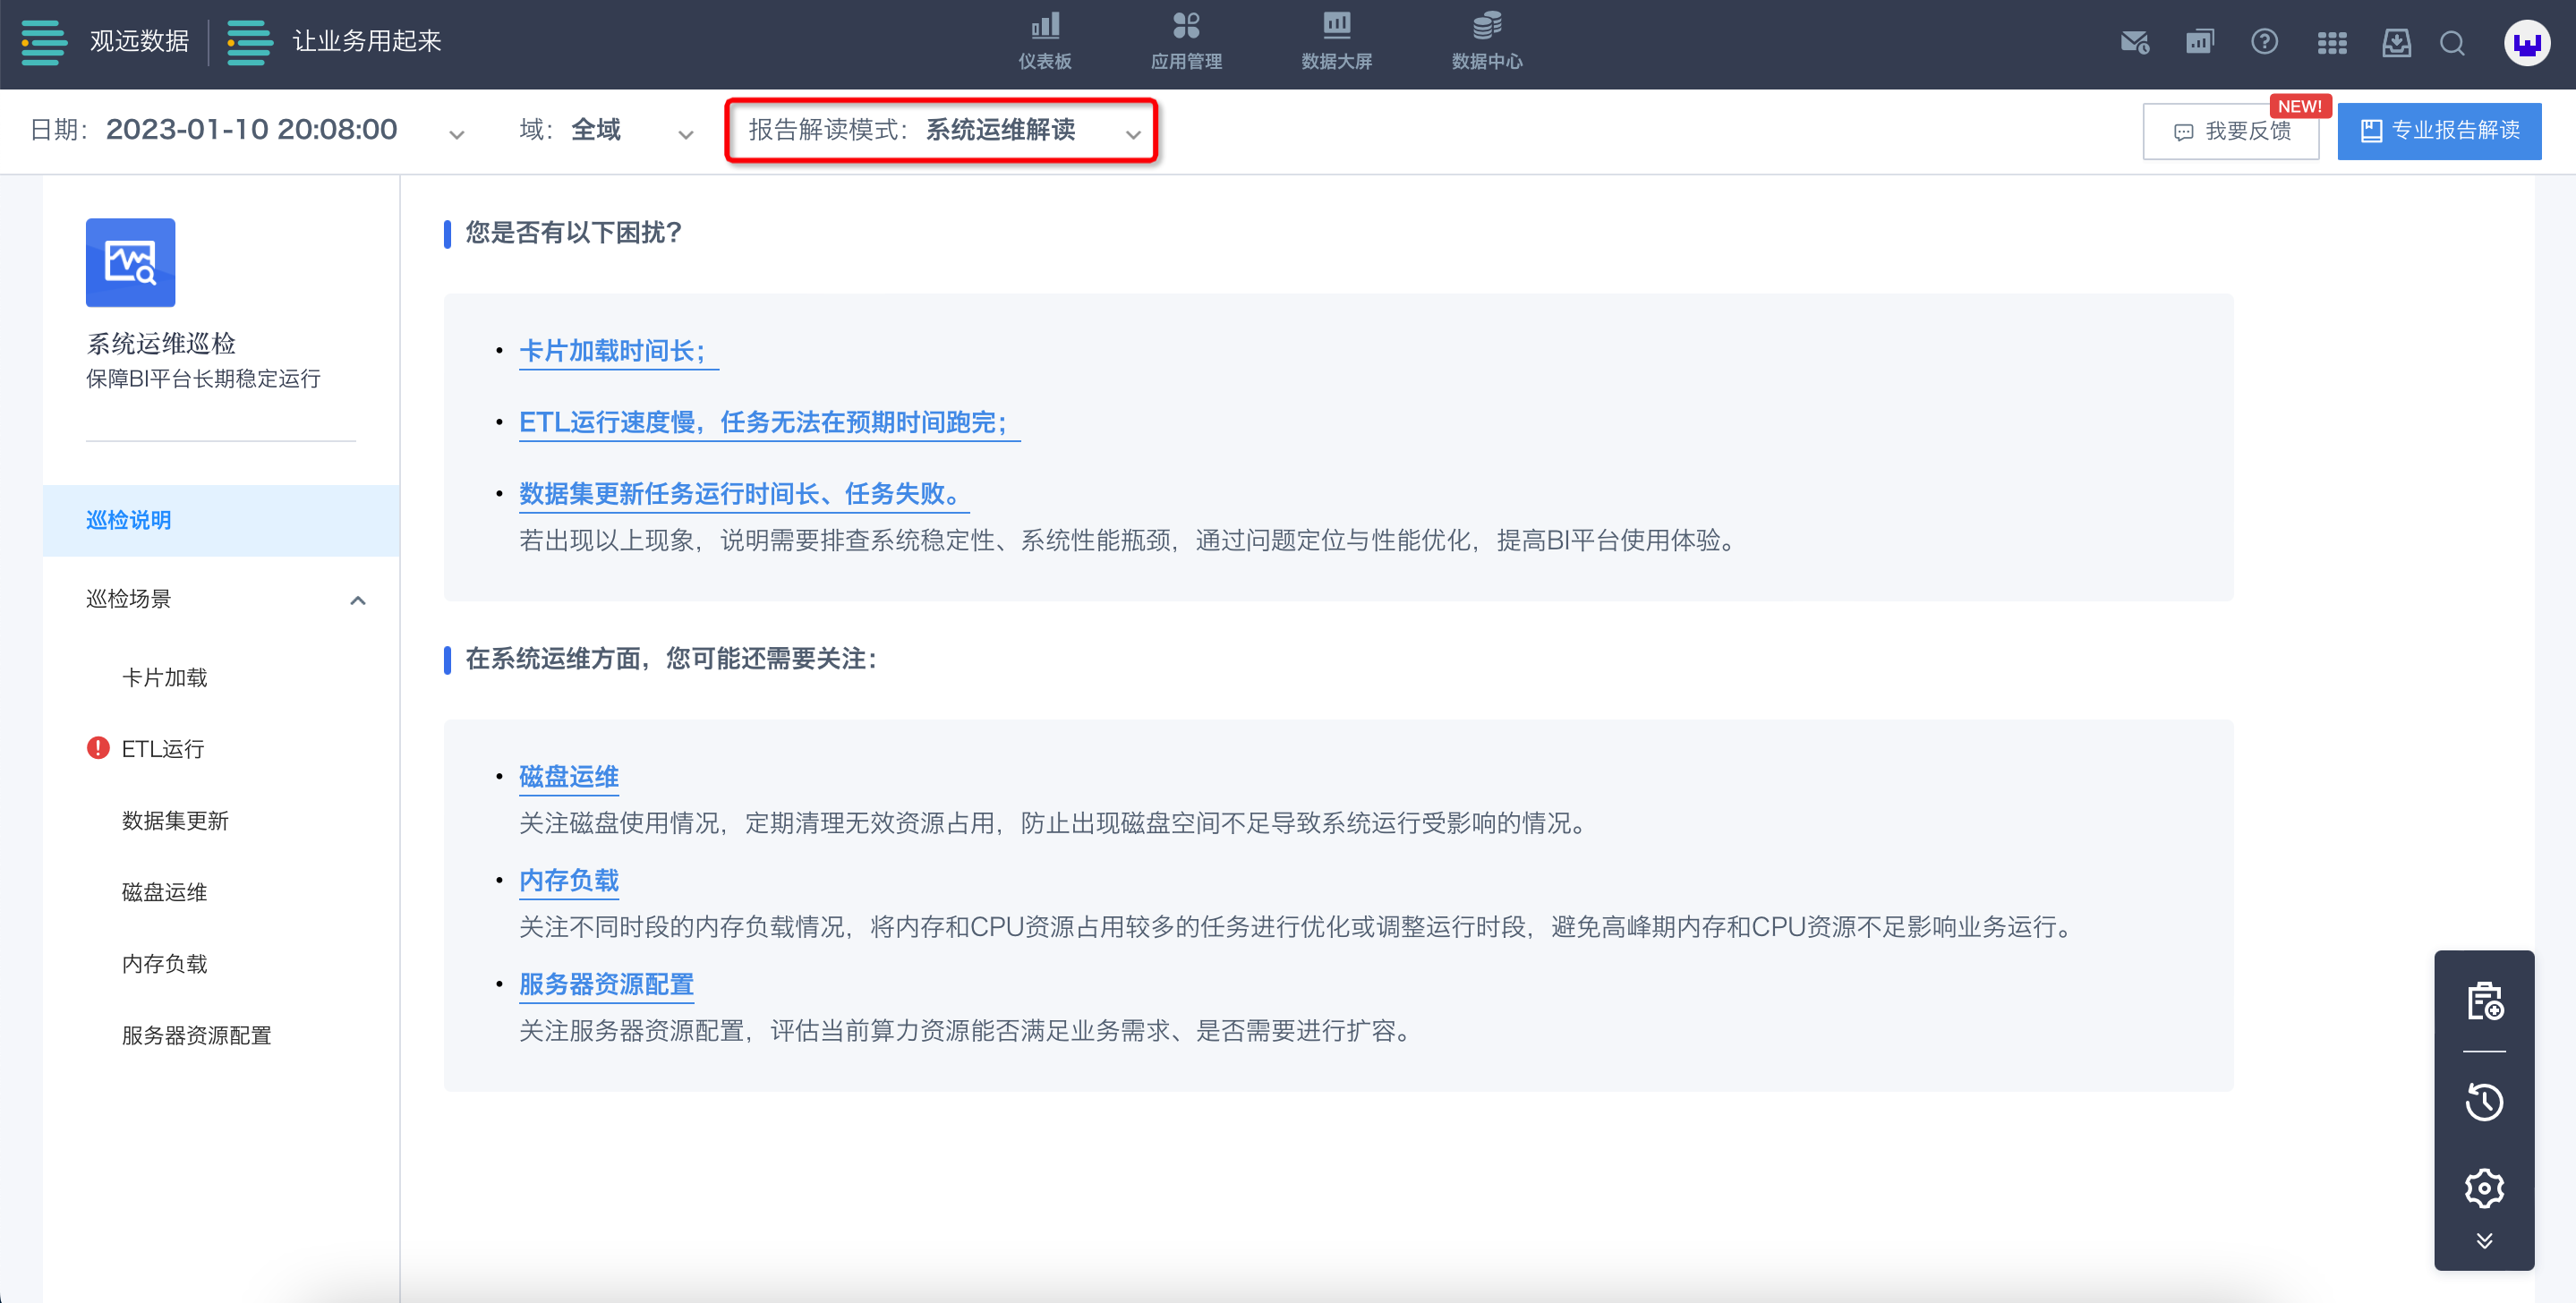2576x1303 pixels.
Task: Click the clipboard add icon in floating toolbar
Action: pyautogui.click(x=2484, y=1002)
